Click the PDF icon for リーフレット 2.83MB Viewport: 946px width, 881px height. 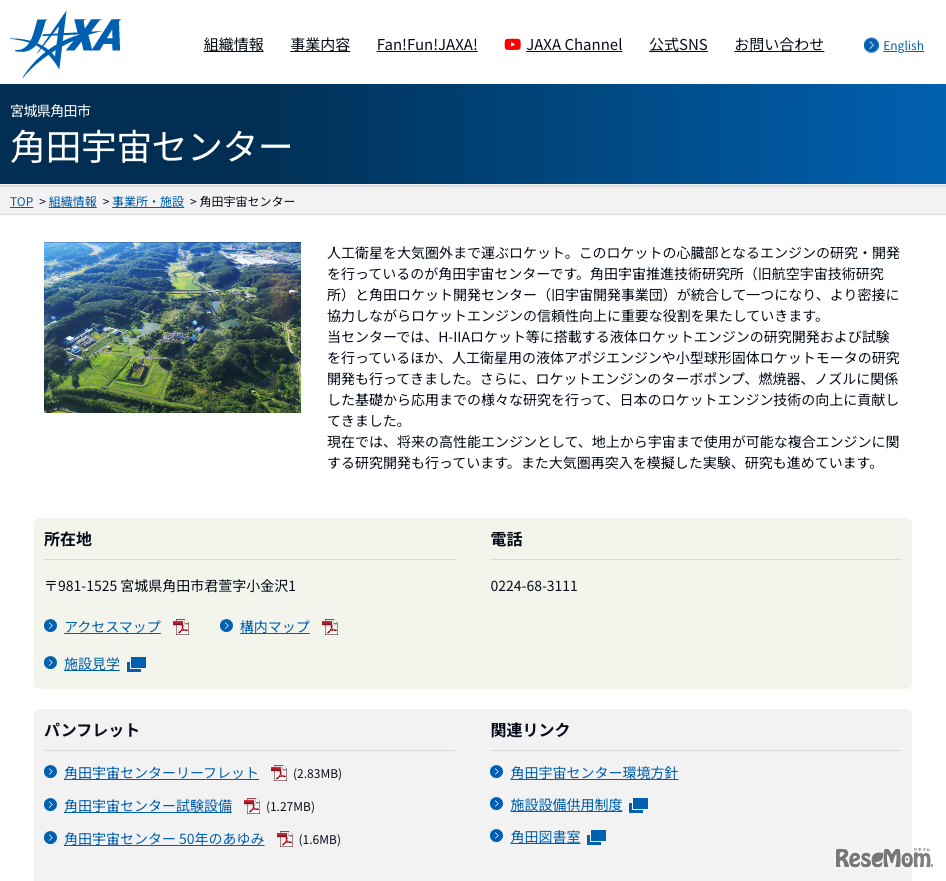click(x=279, y=773)
